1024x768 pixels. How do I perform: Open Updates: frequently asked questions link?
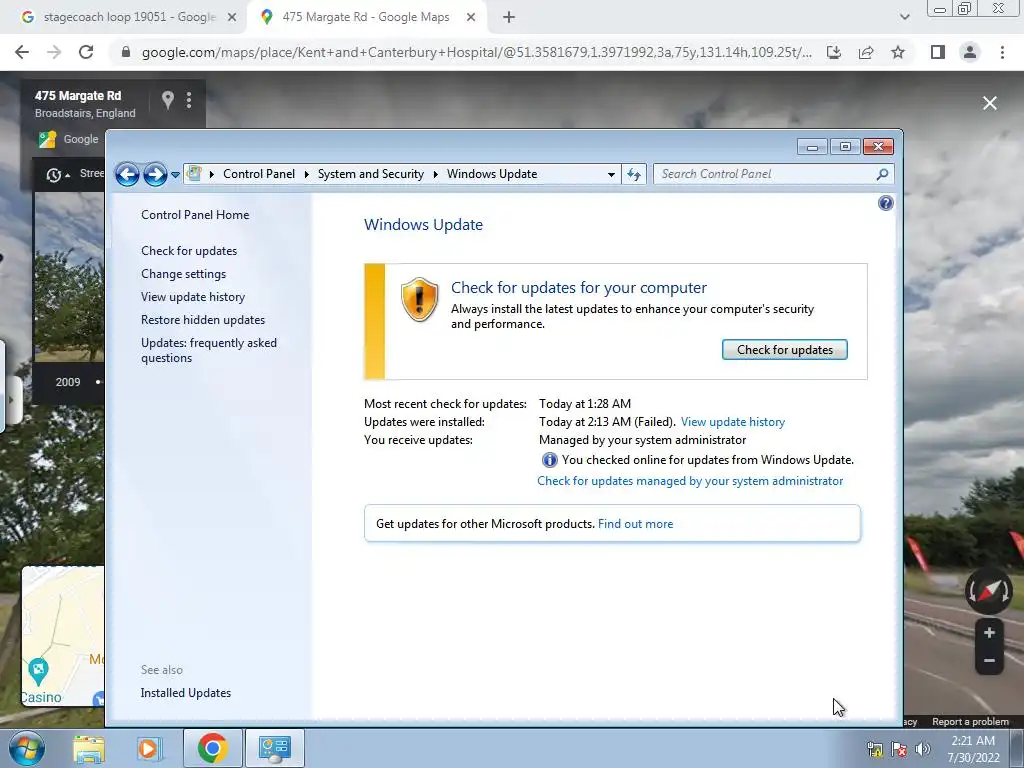coord(208,350)
